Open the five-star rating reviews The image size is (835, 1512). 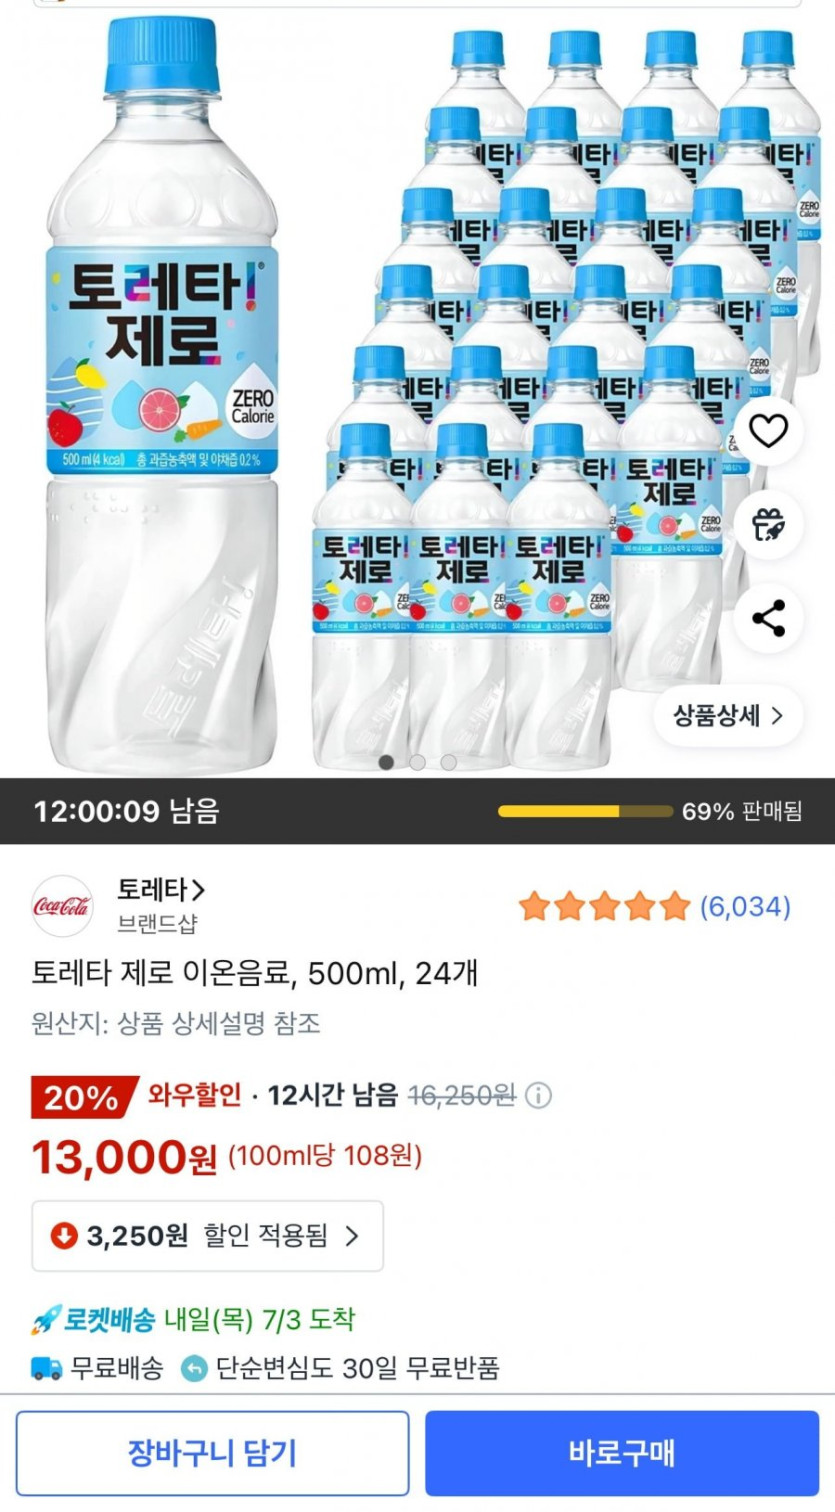coord(654,907)
